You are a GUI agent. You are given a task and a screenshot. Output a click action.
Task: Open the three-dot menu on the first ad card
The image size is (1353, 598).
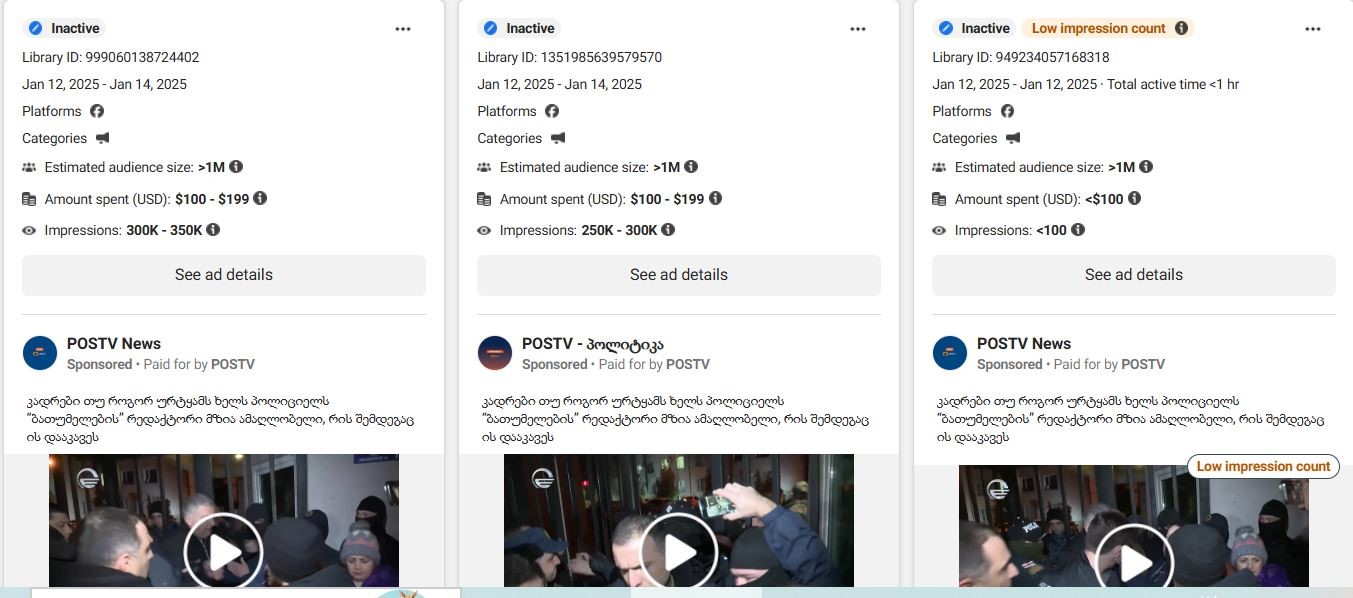point(403,29)
